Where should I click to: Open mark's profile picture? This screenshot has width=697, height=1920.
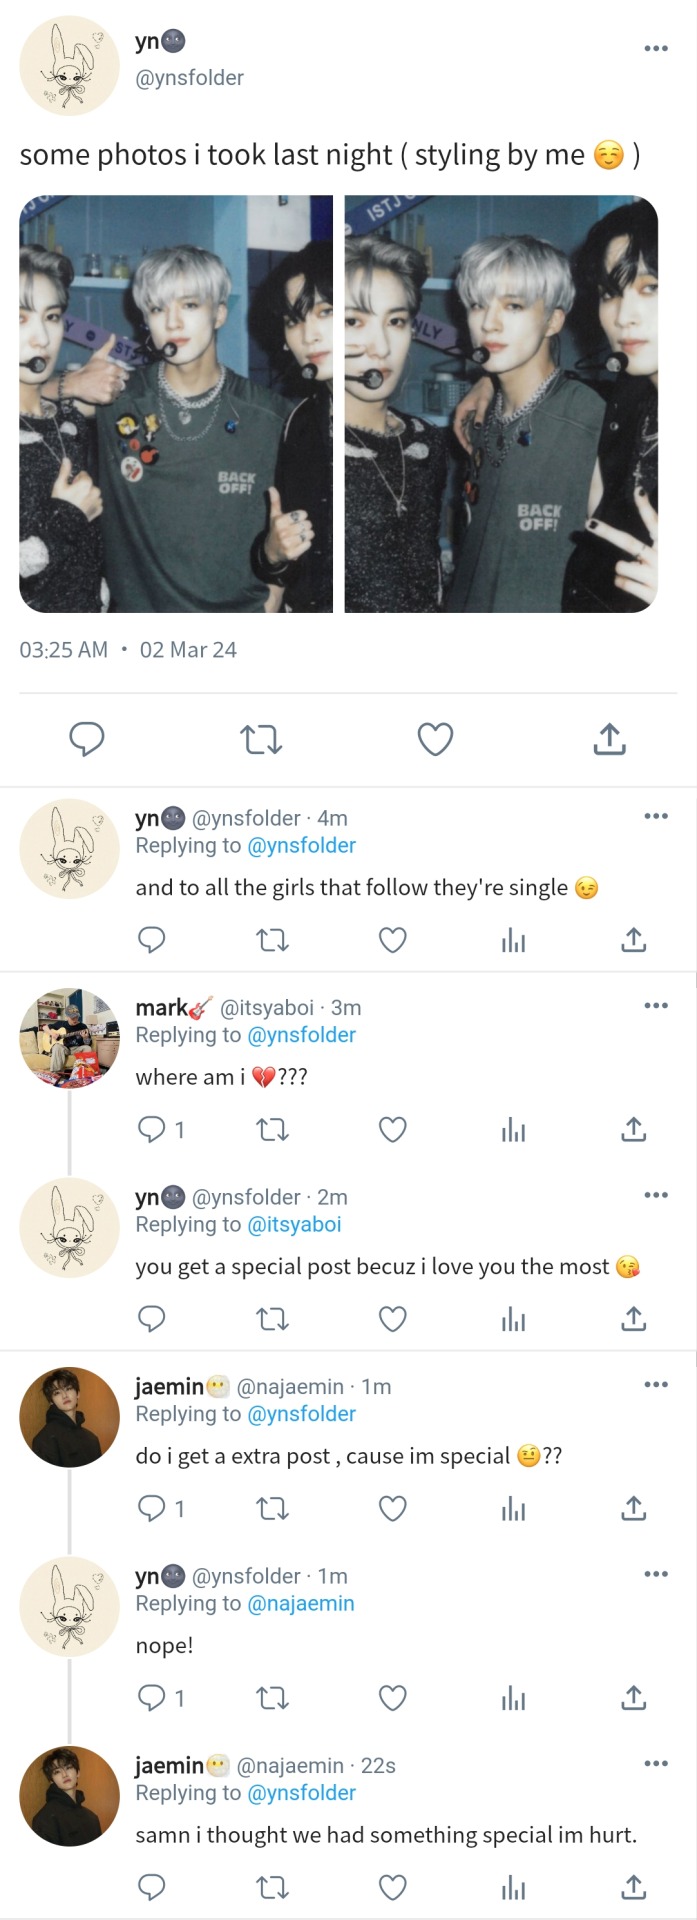coord(69,1038)
